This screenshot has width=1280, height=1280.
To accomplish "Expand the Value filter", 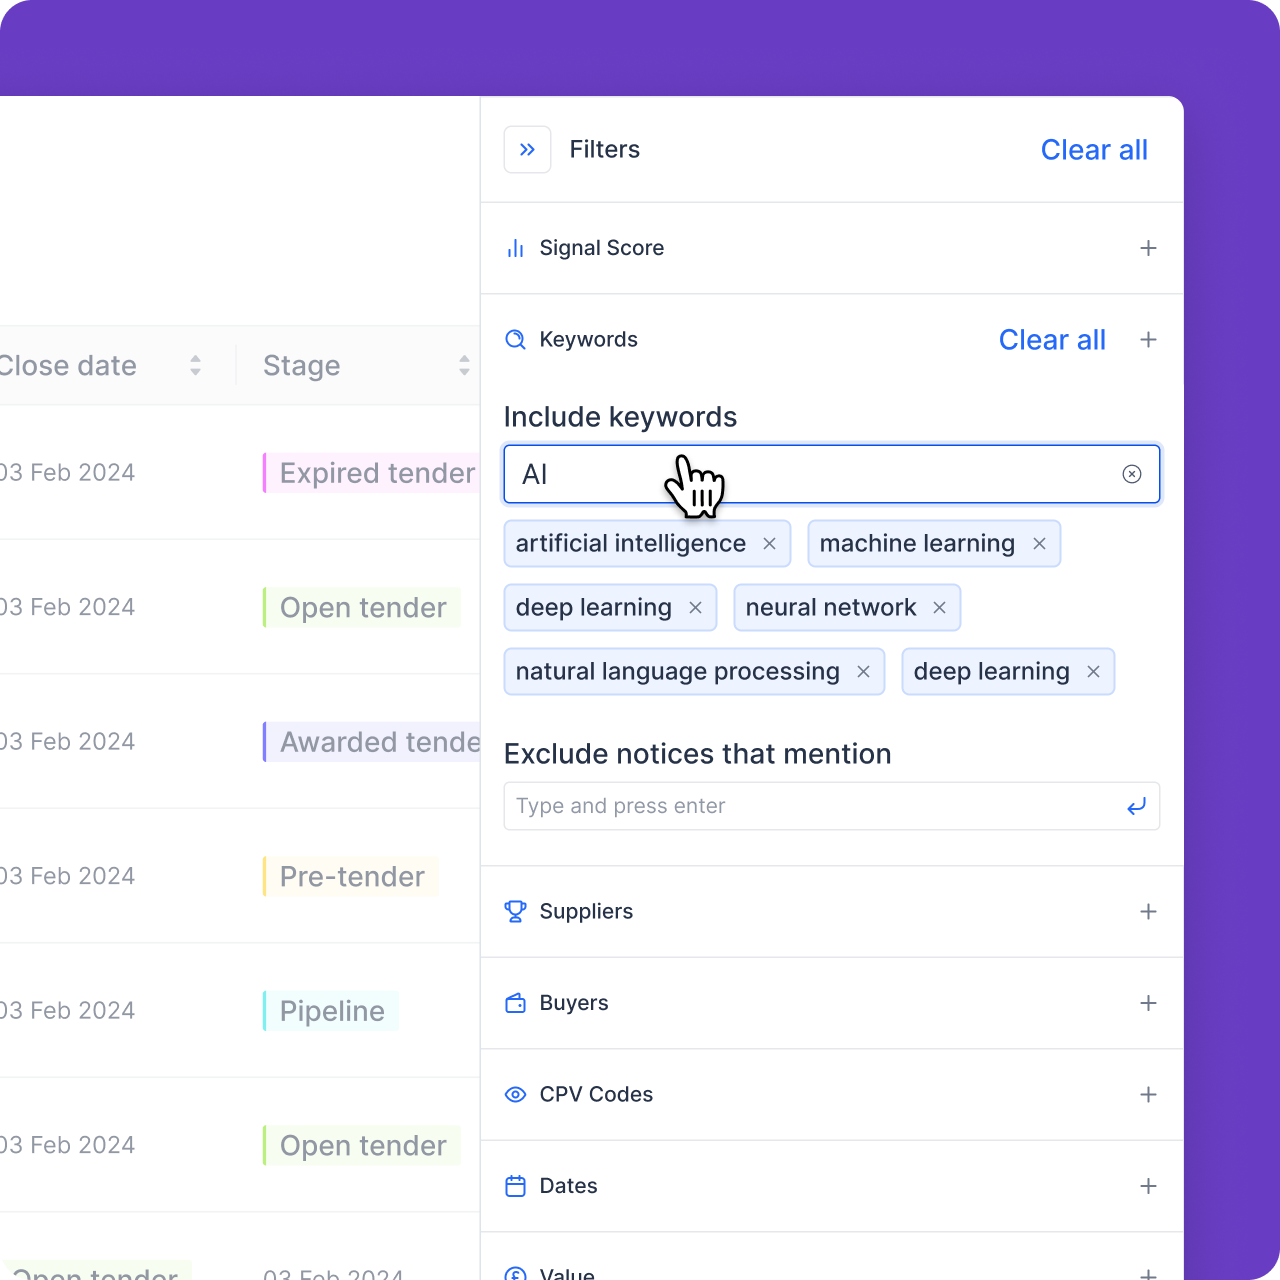I will coord(1148,1274).
